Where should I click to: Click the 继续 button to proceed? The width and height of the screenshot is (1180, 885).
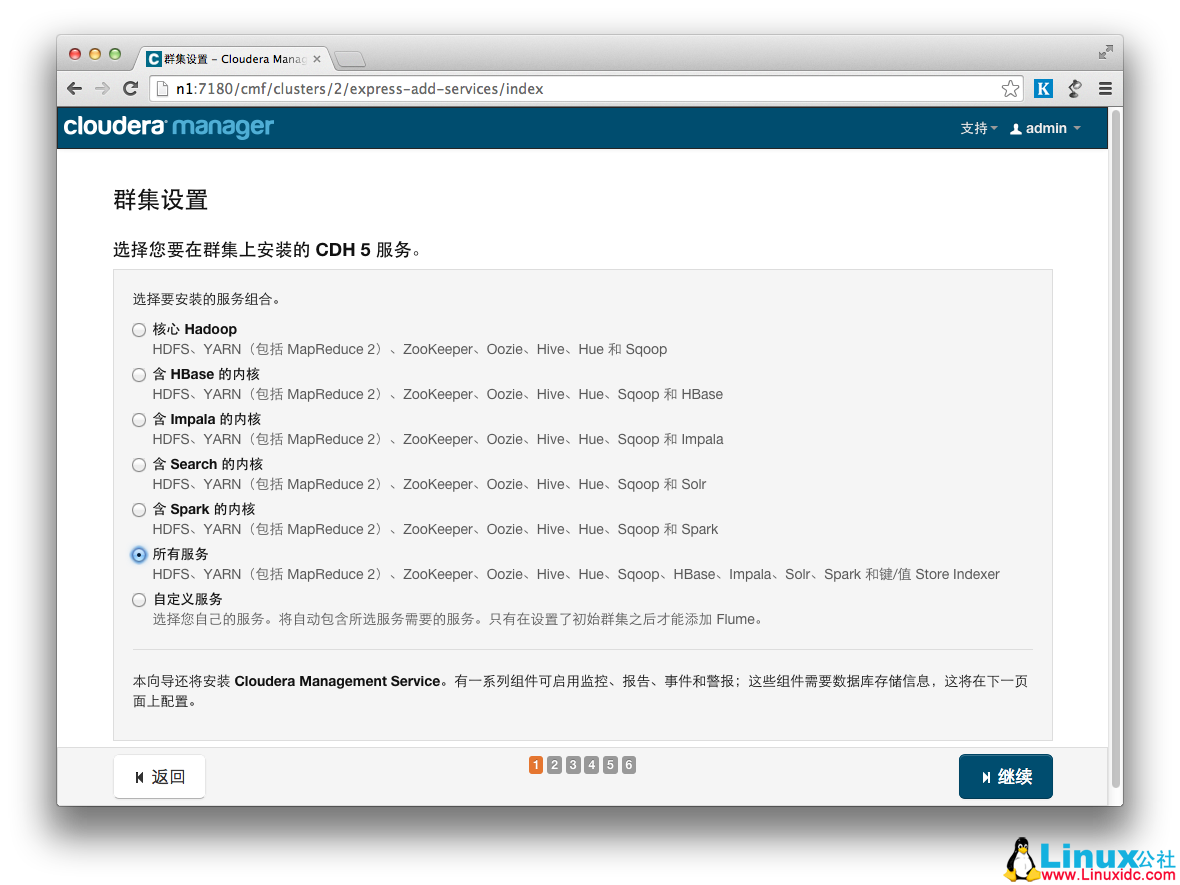point(1005,776)
